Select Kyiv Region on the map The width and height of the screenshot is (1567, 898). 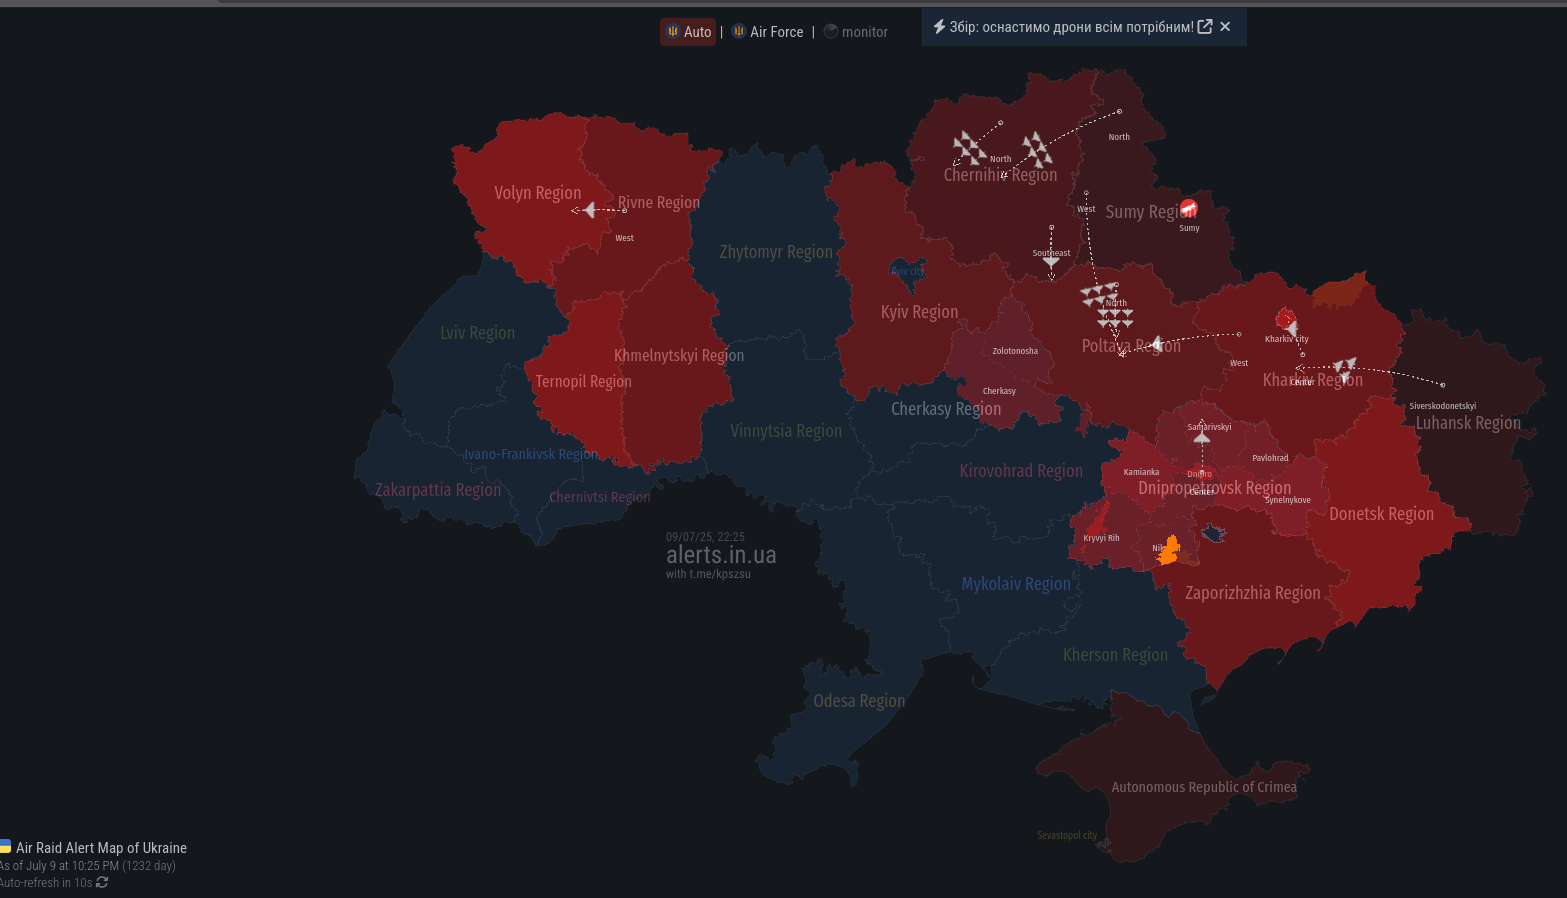[x=919, y=312]
